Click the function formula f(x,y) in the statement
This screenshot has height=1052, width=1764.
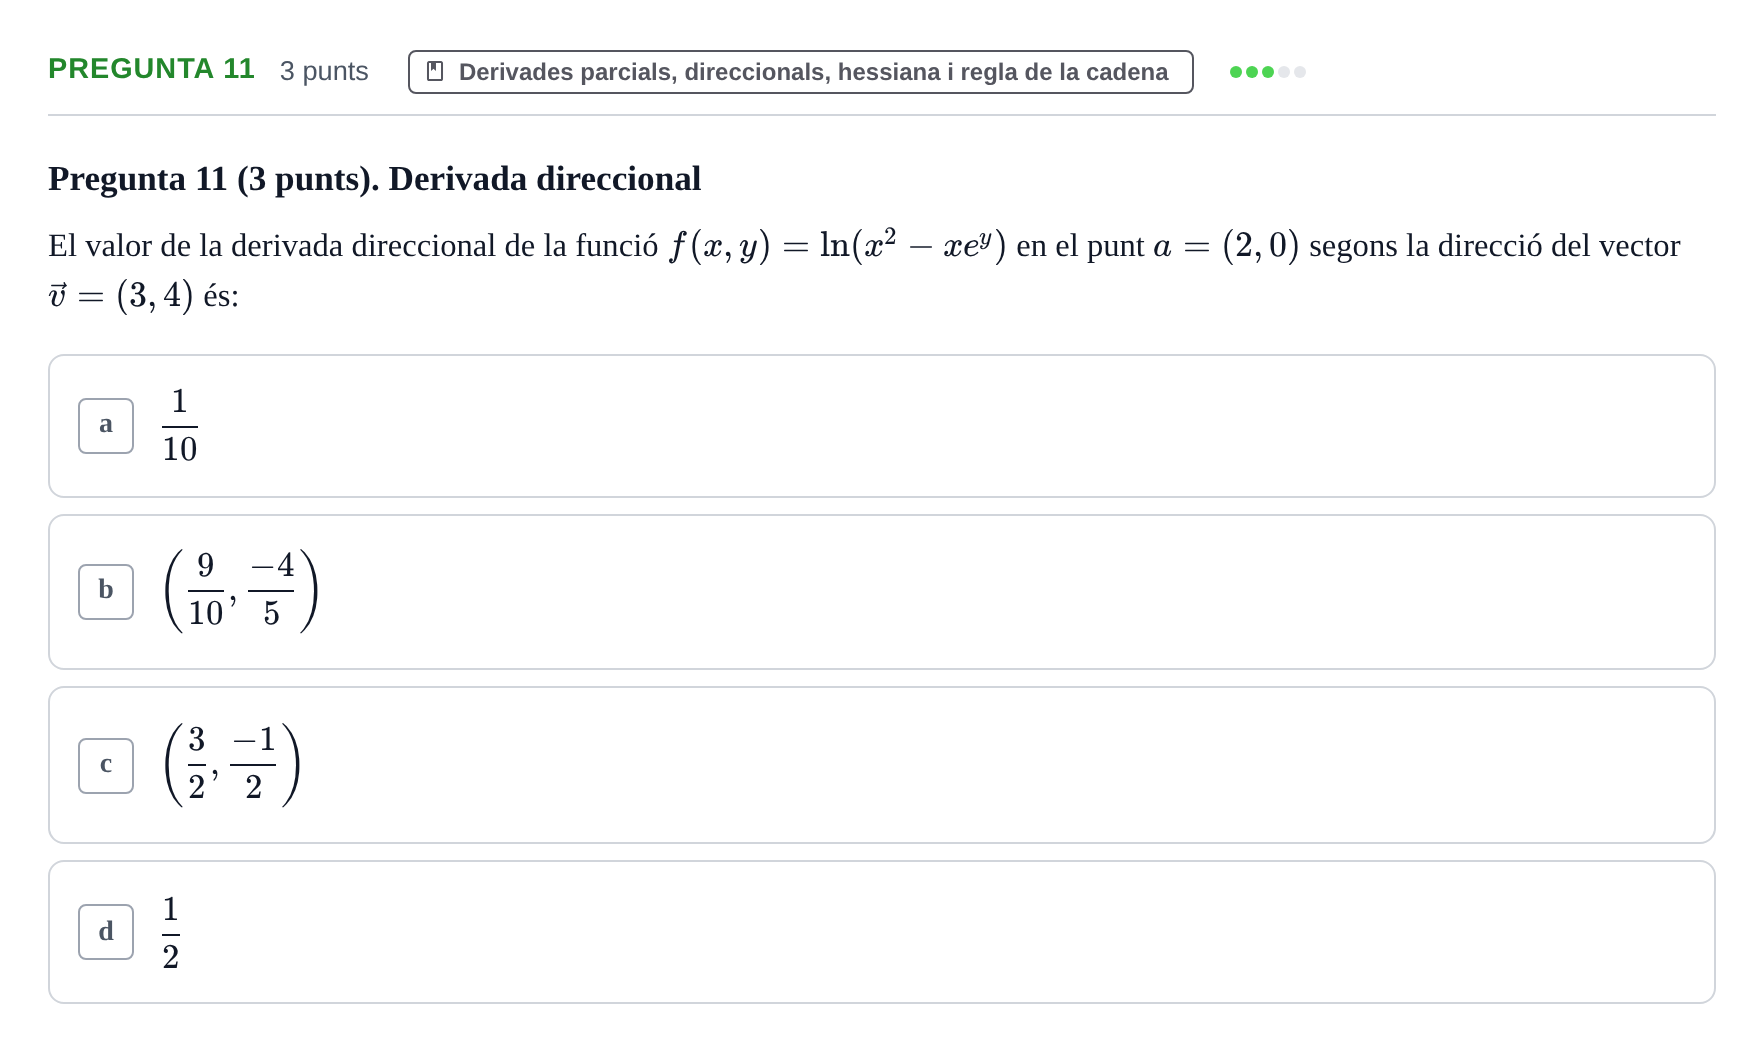tap(837, 245)
